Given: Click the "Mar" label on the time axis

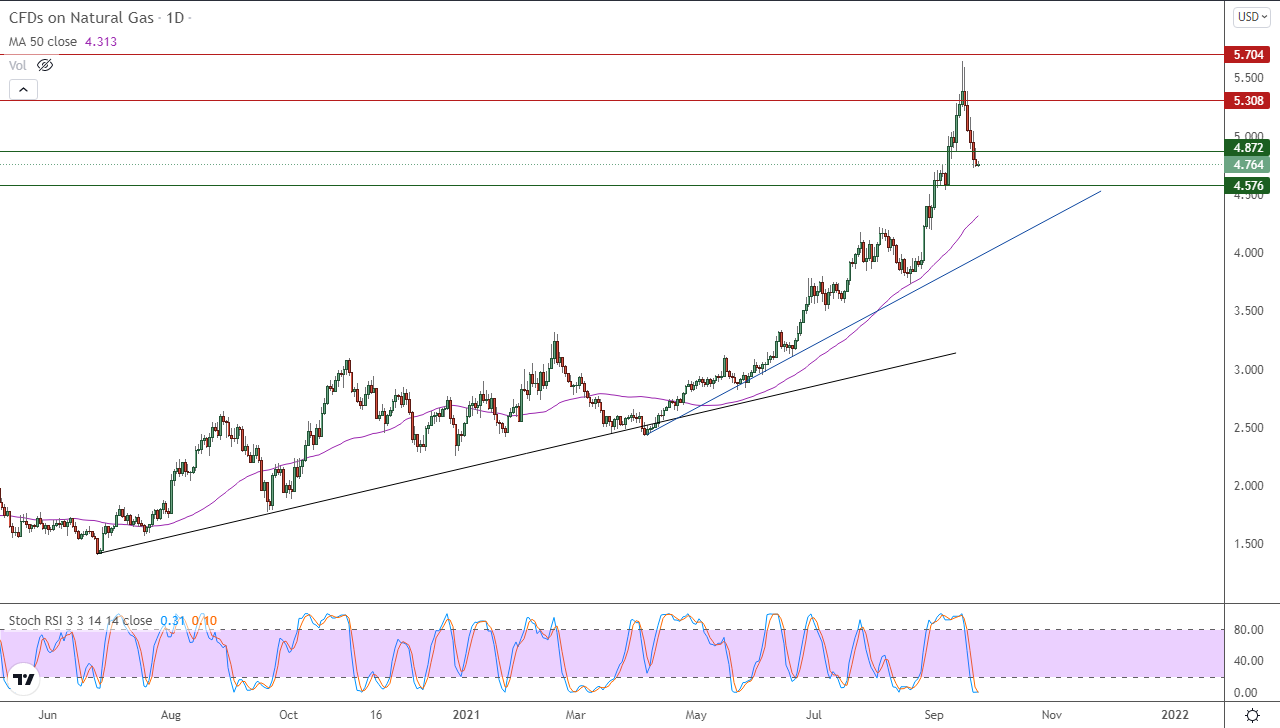Looking at the screenshot, I should tap(576, 715).
